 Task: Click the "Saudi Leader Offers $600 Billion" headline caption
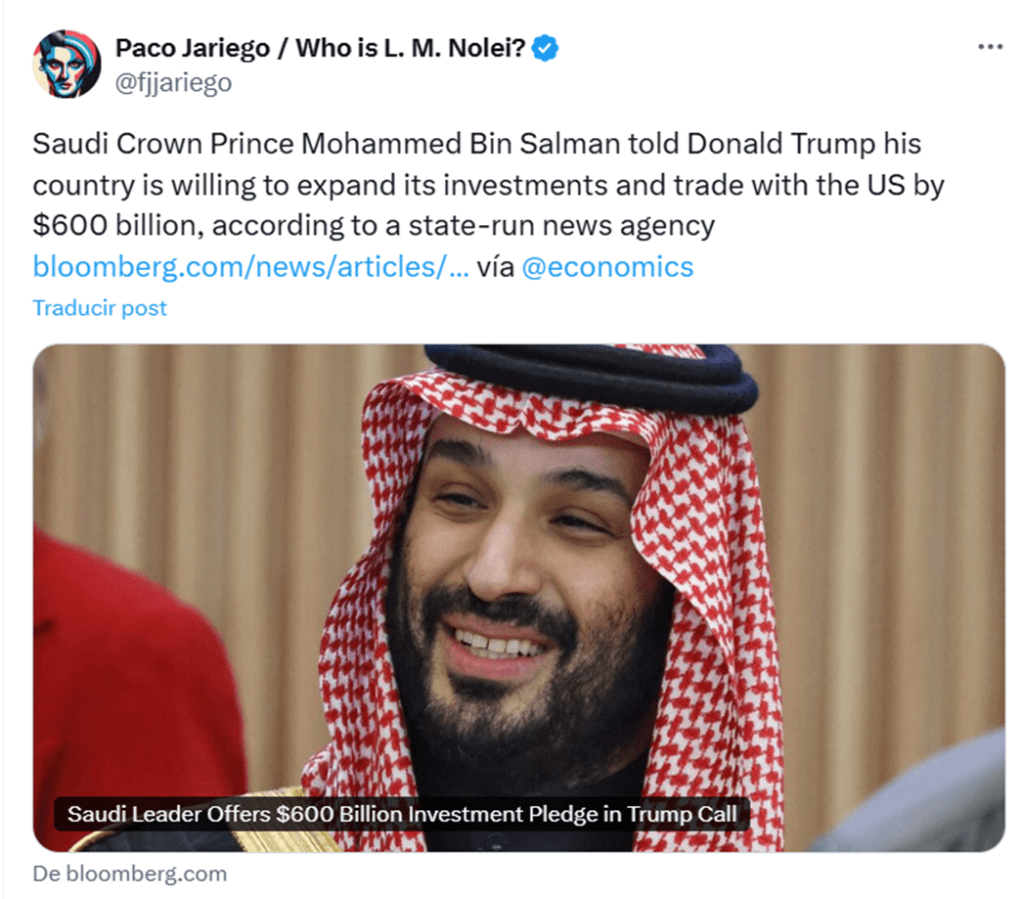(402, 814)
